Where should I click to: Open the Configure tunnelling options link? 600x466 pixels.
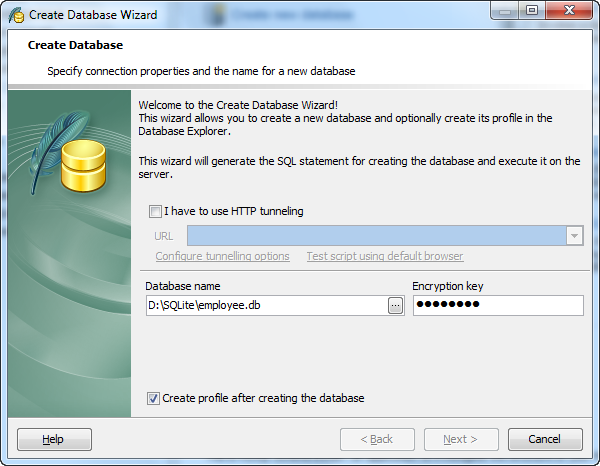tap(222, 256)
